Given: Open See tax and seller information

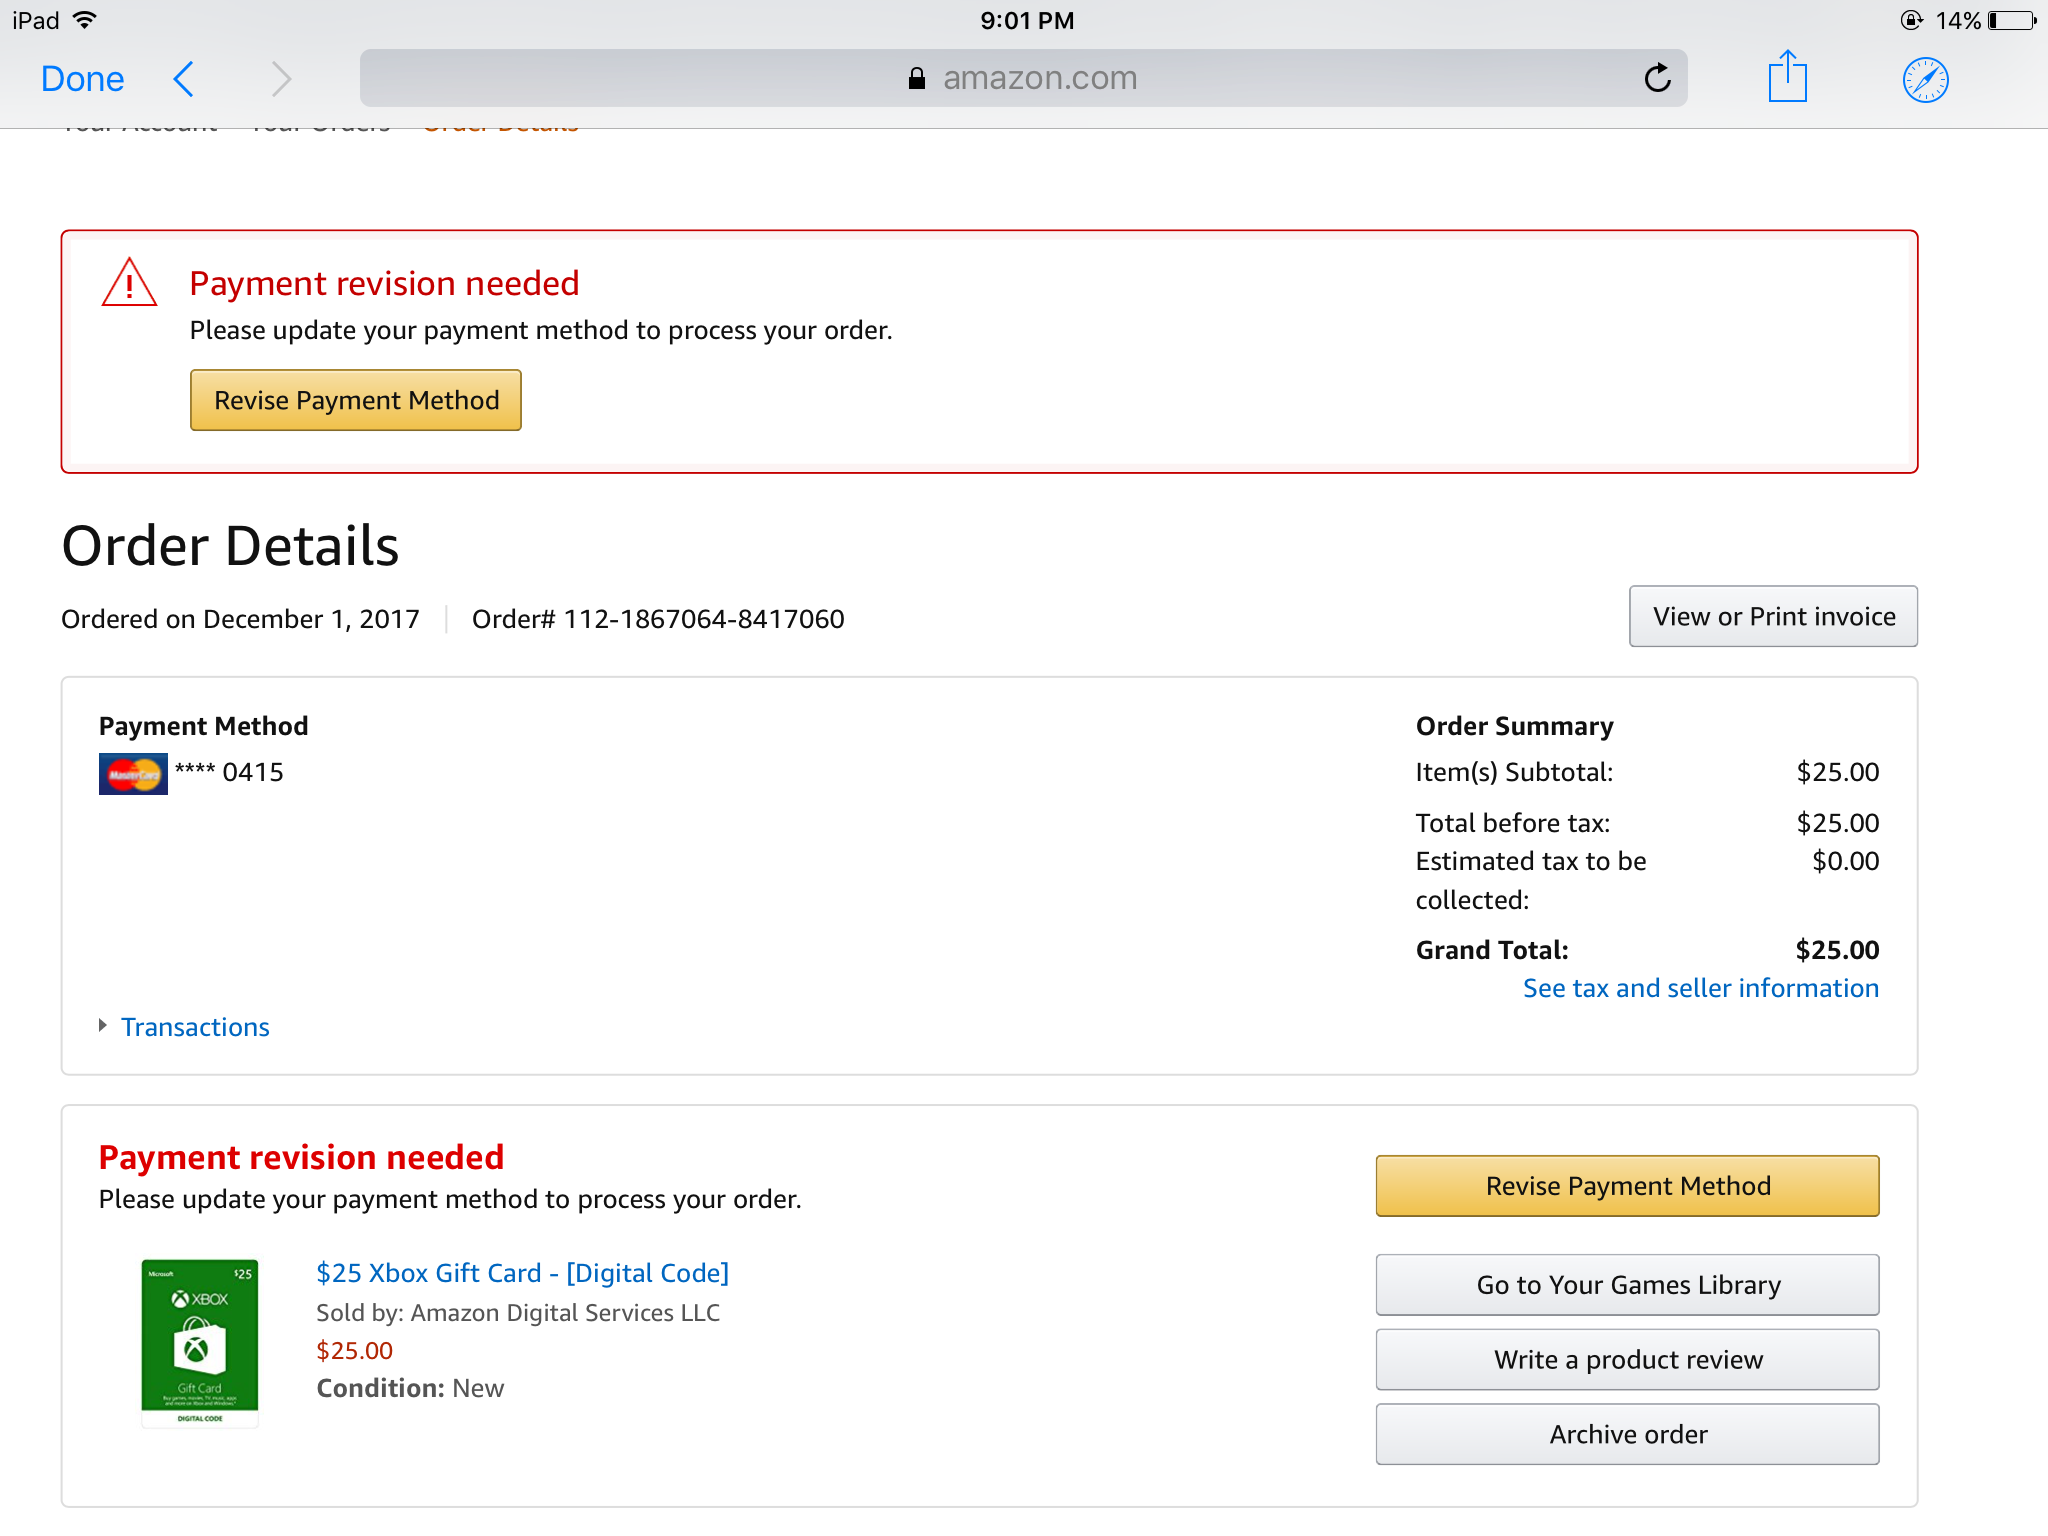Looking at the screenshot, I should click(x=1700, y=988).
